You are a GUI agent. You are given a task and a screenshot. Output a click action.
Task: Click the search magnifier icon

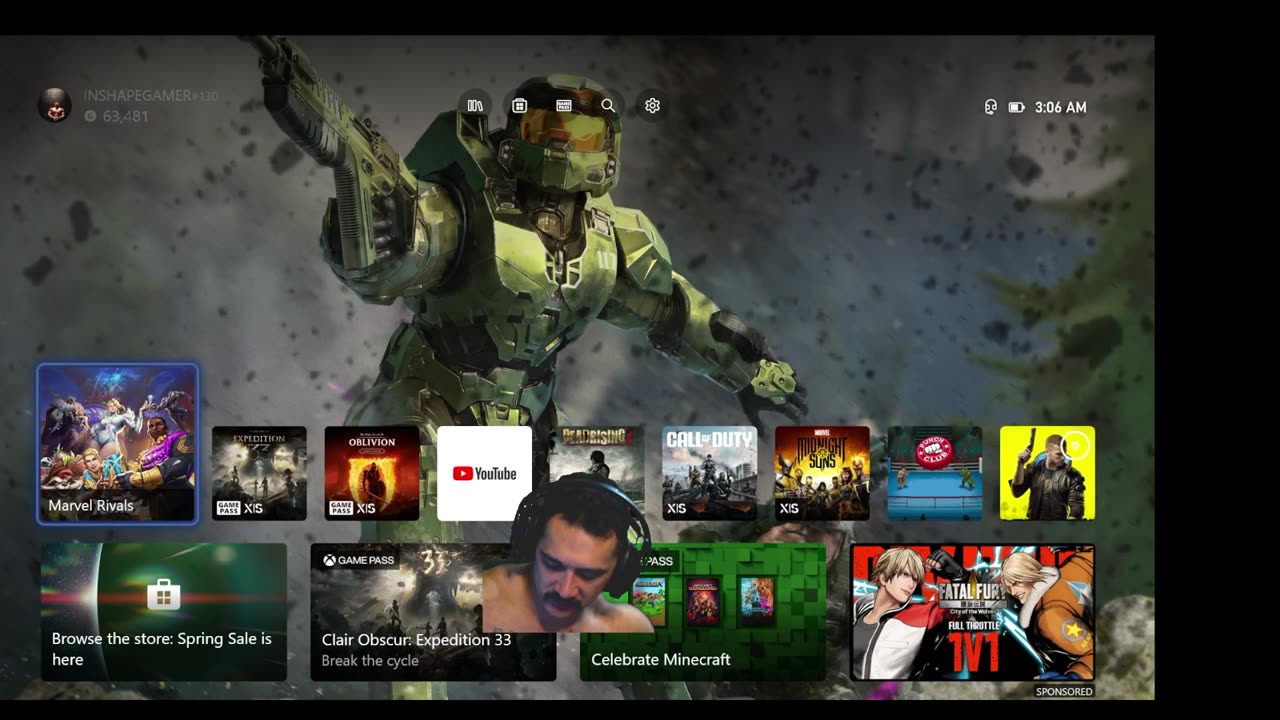click(x=608, y=105)
